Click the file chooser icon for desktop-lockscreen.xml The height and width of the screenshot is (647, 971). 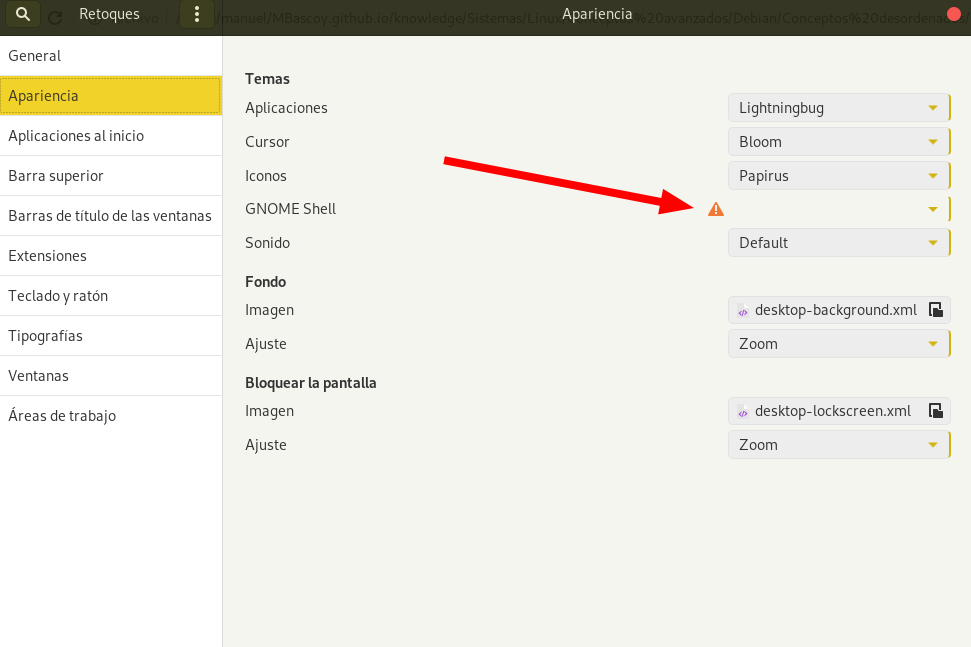tap(935, 411)
